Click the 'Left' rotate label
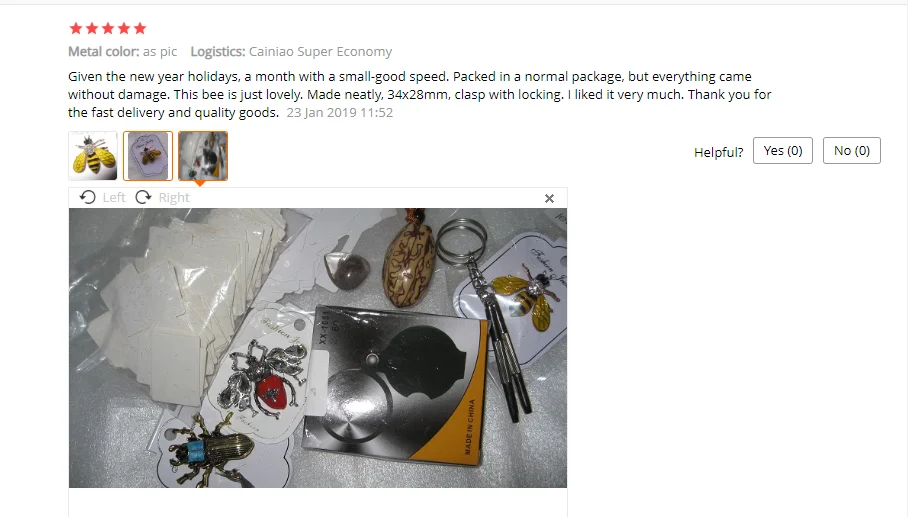The width and height of the screenshot is (908, 517). point(114,197)
